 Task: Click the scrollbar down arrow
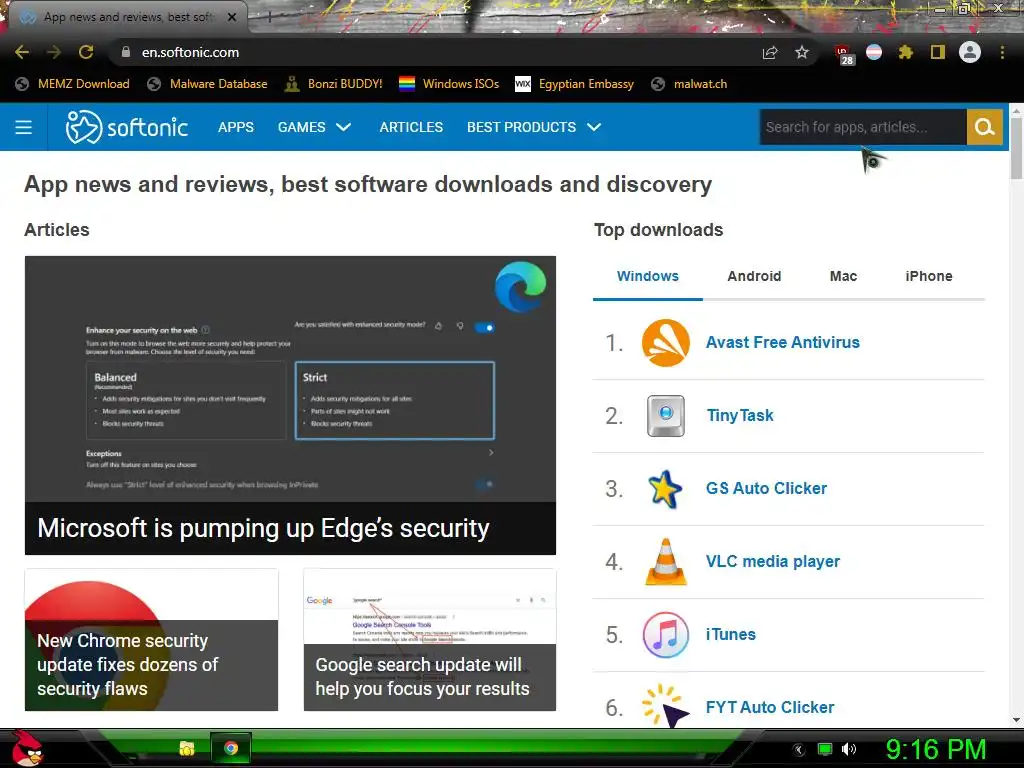click(1016, 720)
